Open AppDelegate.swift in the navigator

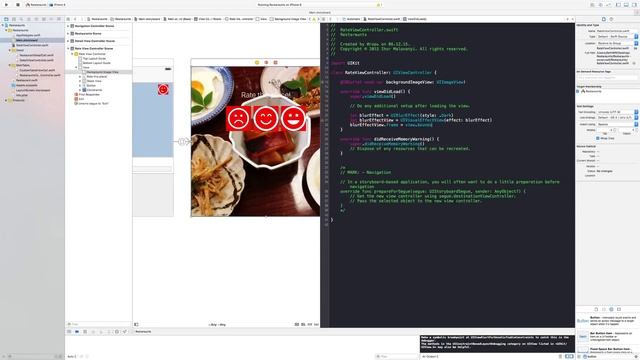(x=28, y=35)
